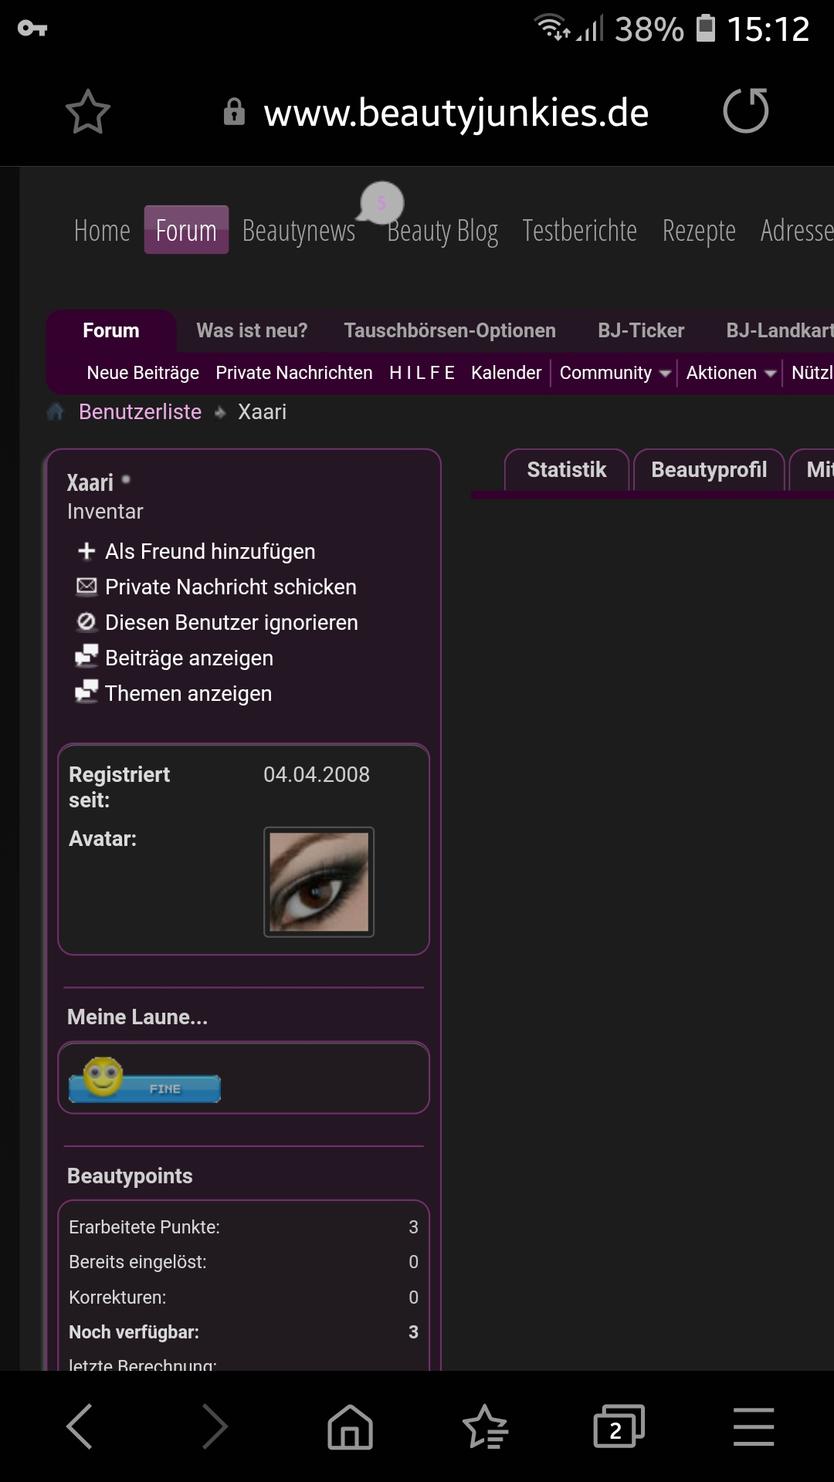The height and width of the screenshot is (1482, 834).
Task: Open the Benutzerliste breadcrumb link
Action: (140, 412)
